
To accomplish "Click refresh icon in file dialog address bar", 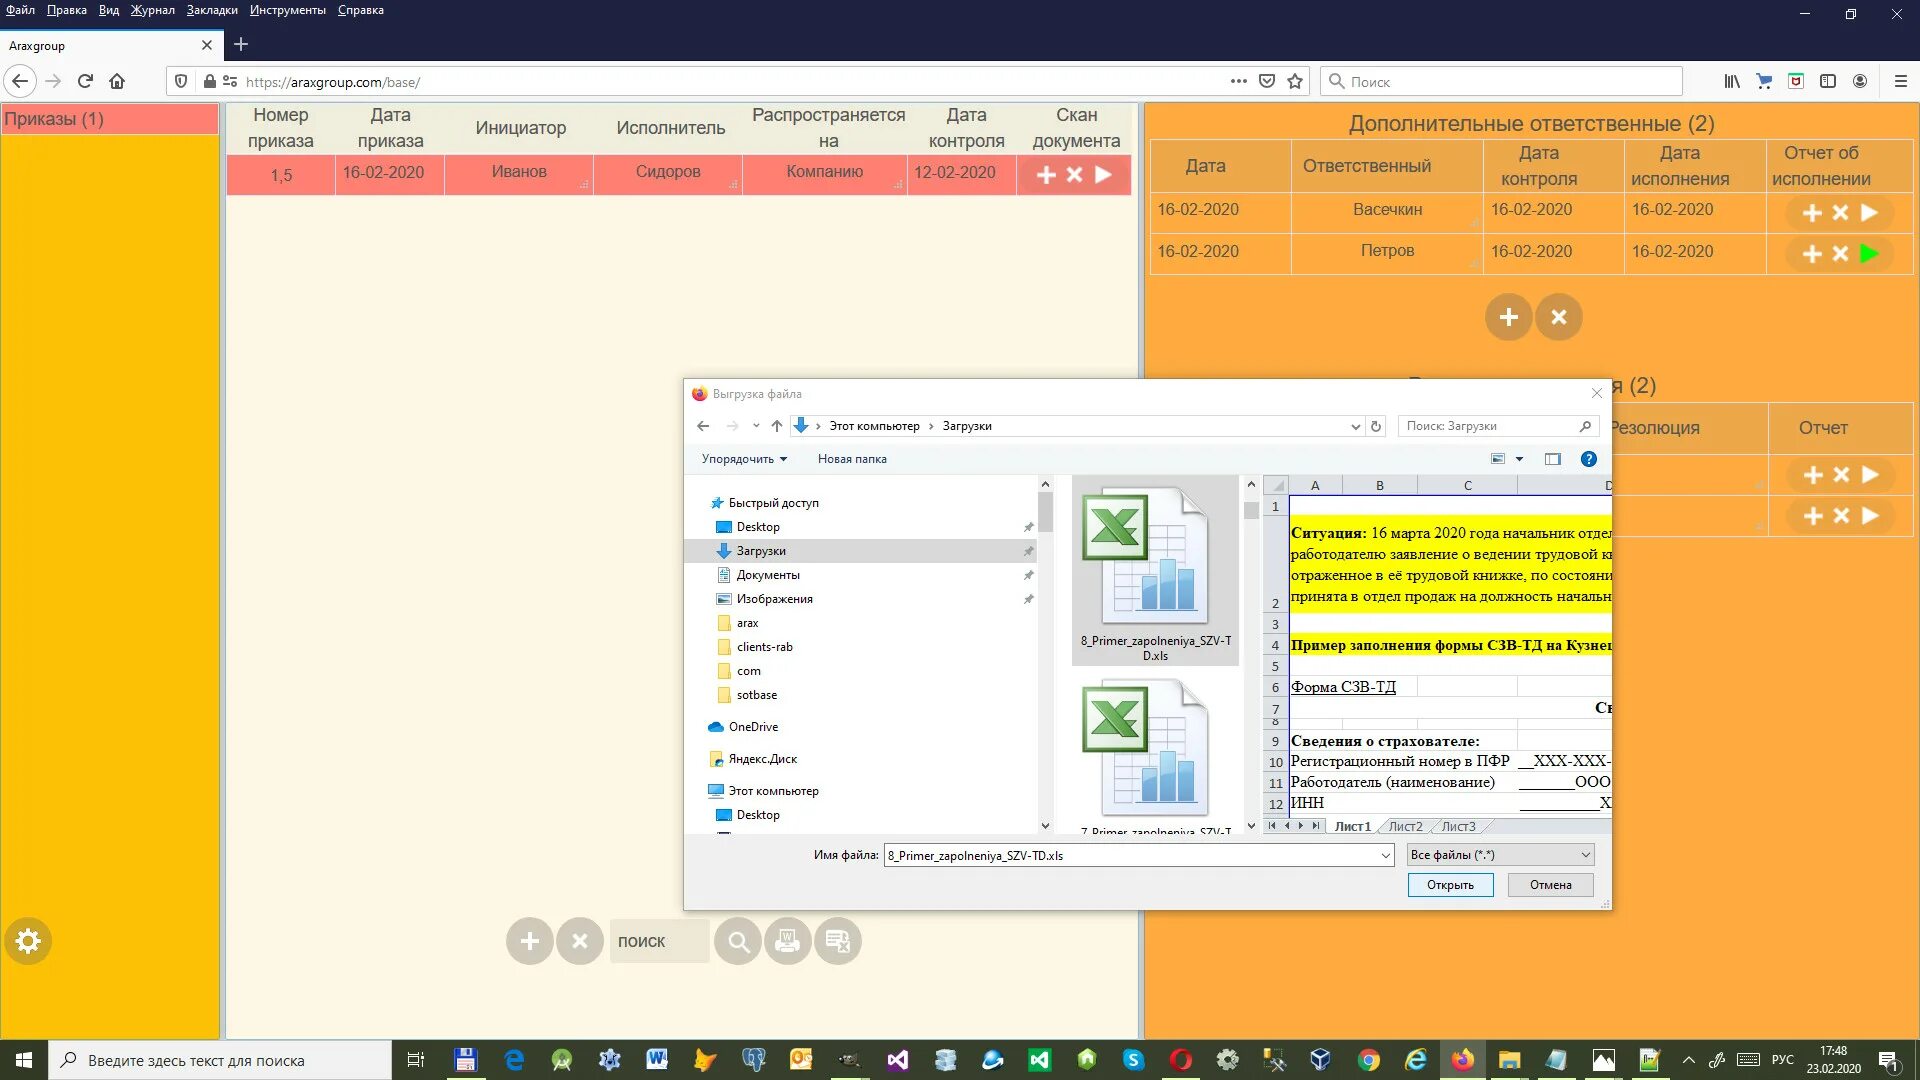I will click(1376, 426).
